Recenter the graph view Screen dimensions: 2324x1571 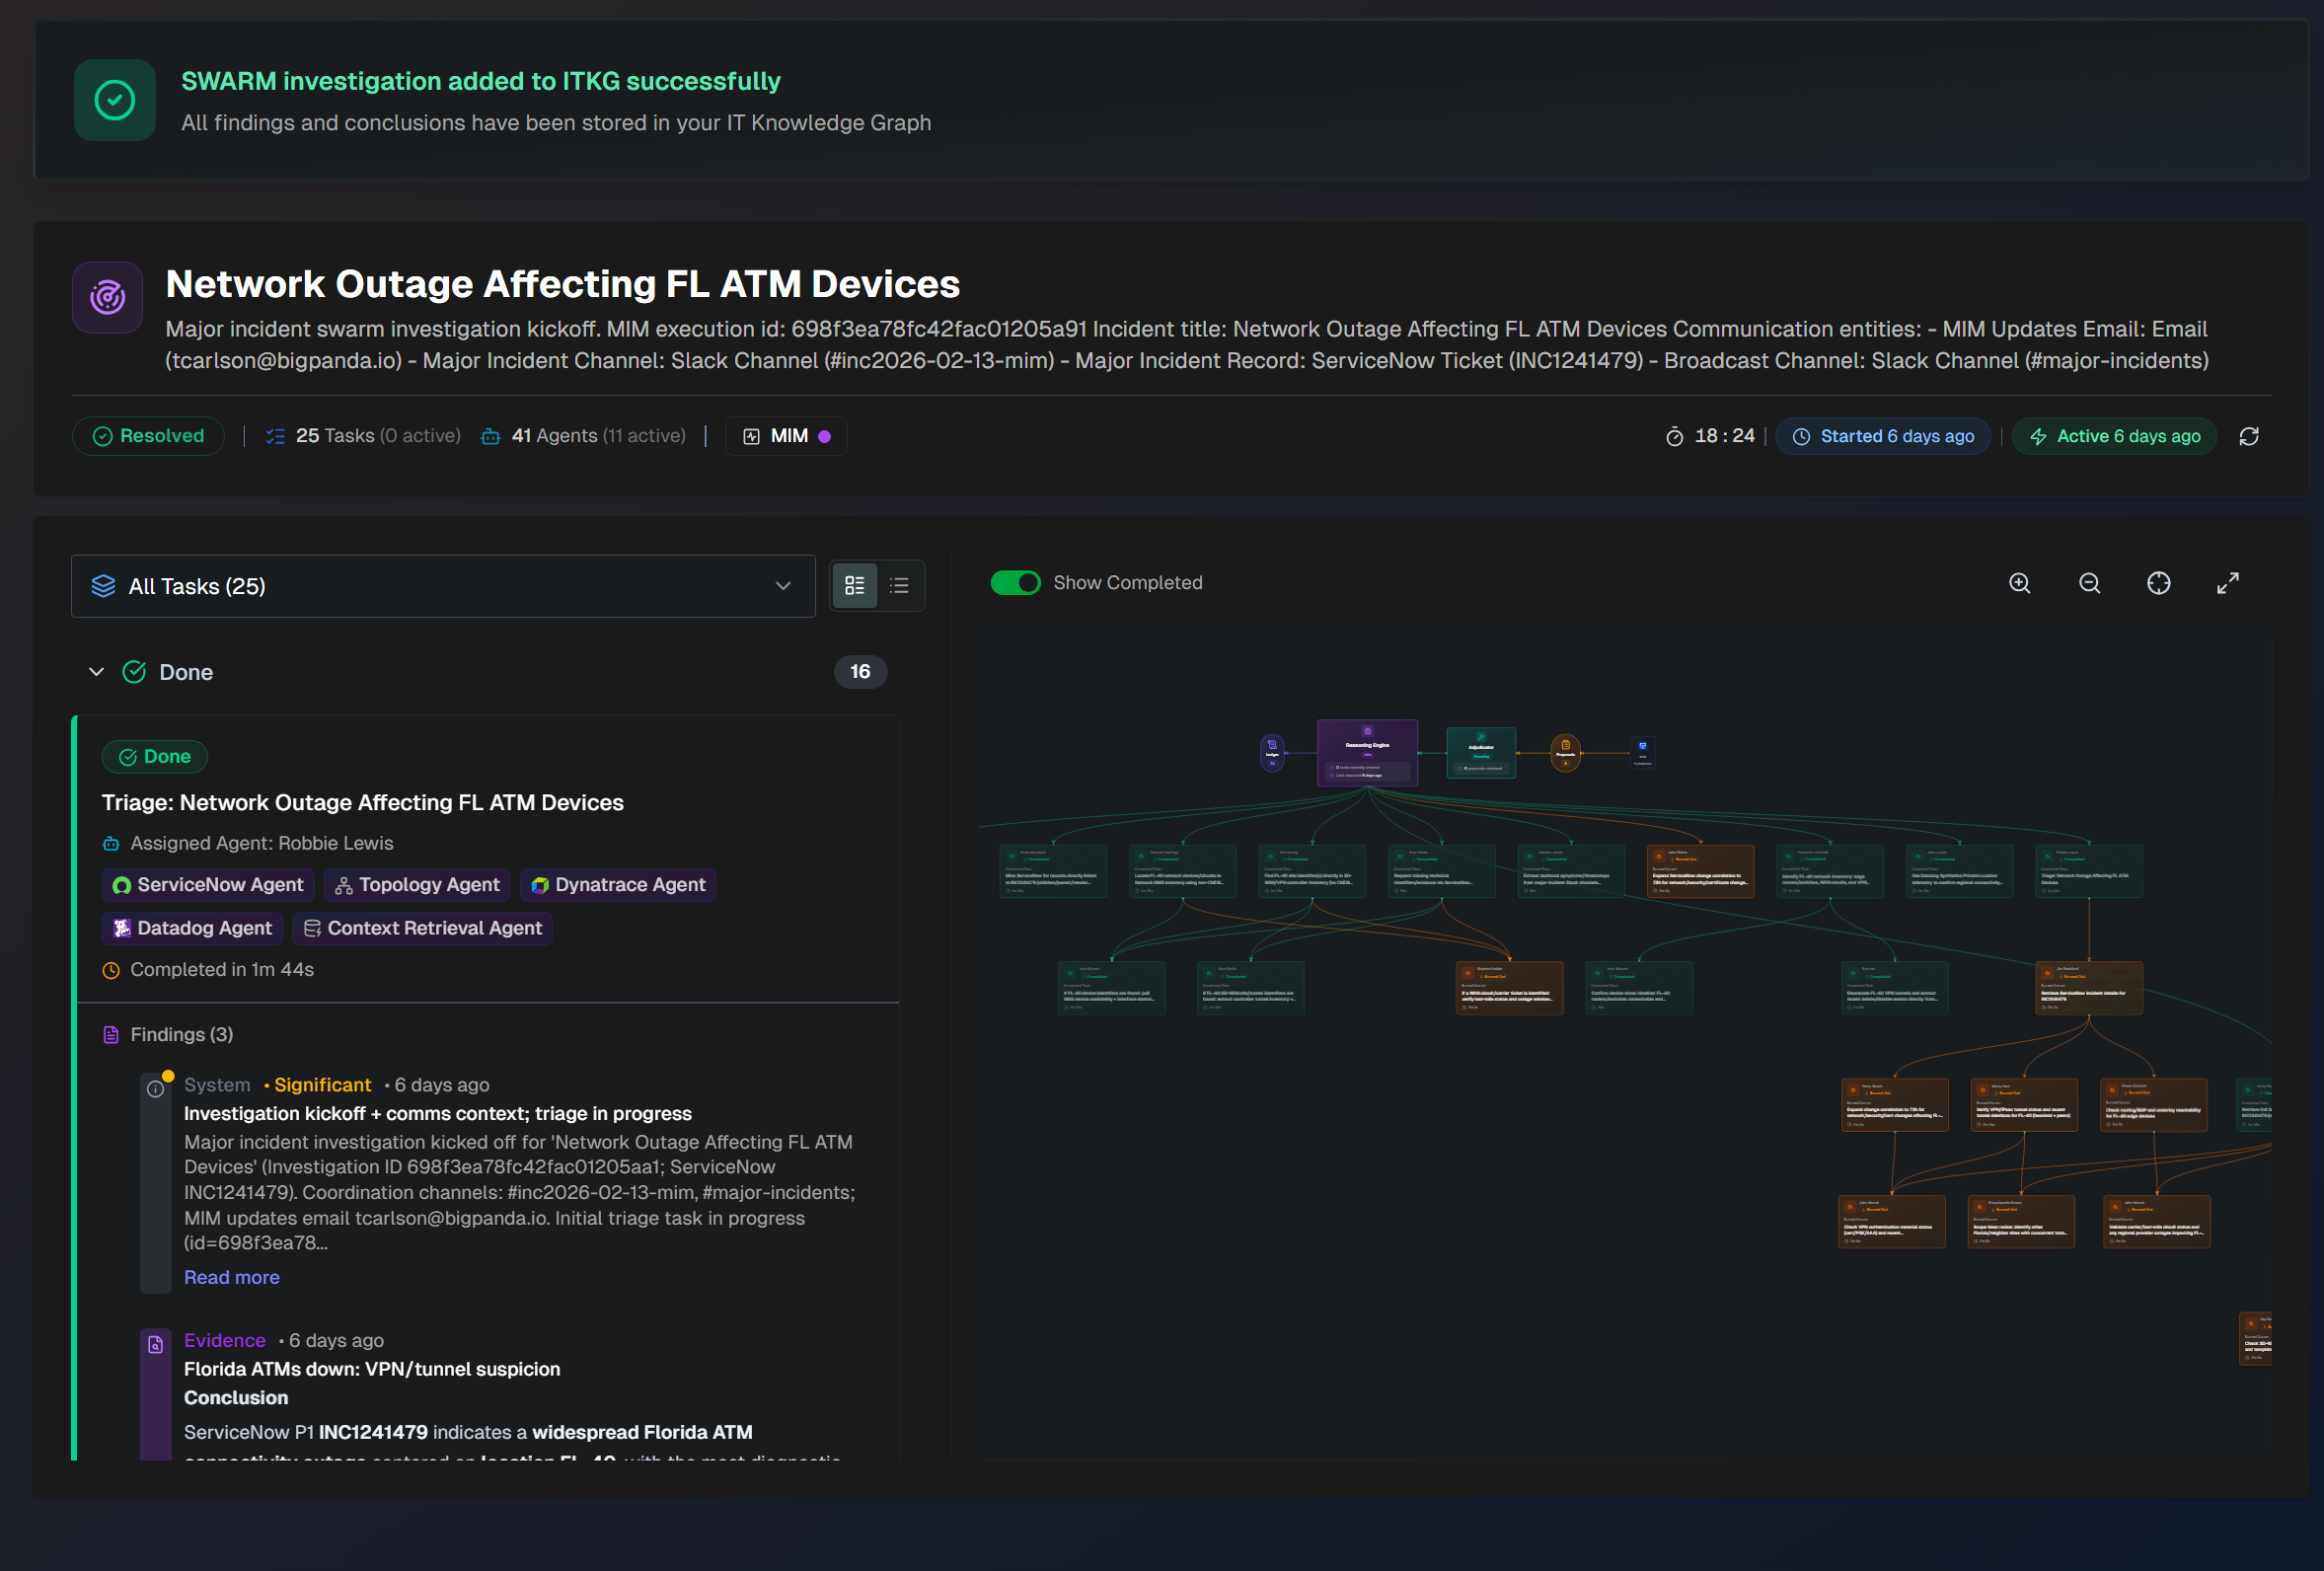pos(2158,583)
